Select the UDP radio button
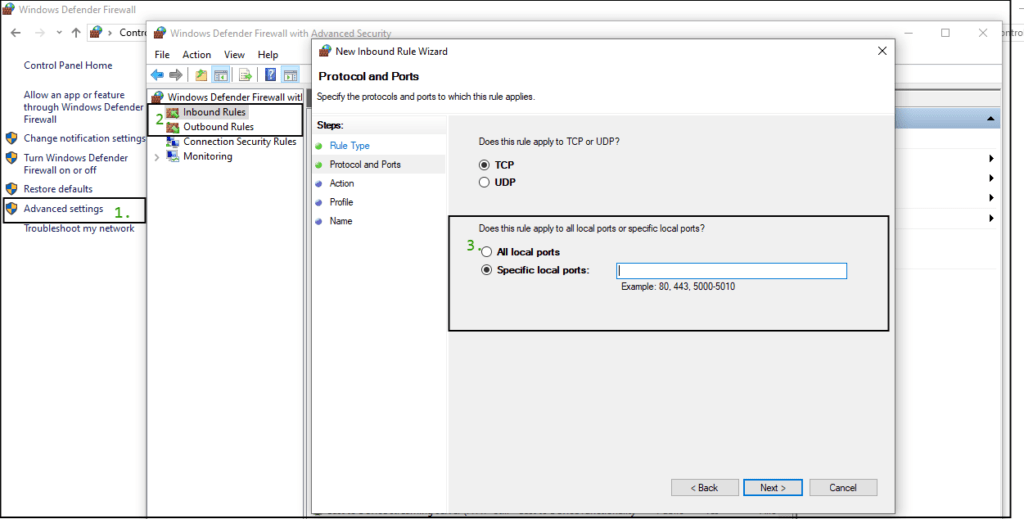 [x=484, y=183]
